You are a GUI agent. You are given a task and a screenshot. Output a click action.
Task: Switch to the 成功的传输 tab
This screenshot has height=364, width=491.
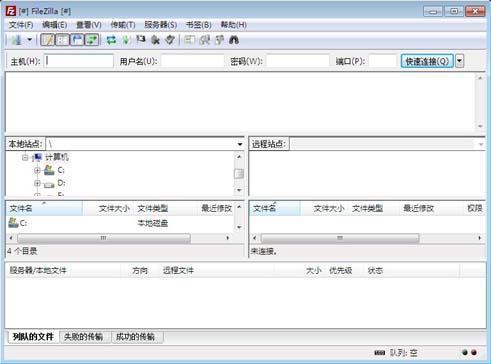135,337
